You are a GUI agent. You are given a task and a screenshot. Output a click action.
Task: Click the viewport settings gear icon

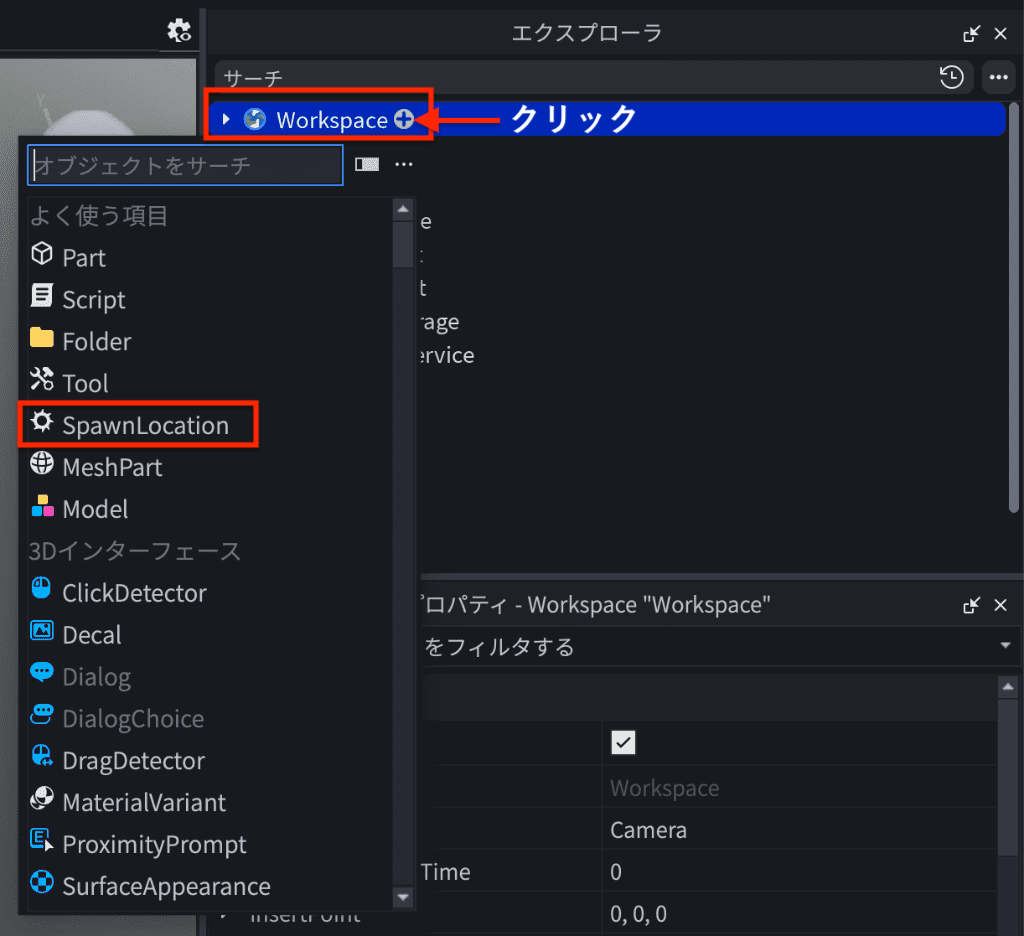[179, 31]
